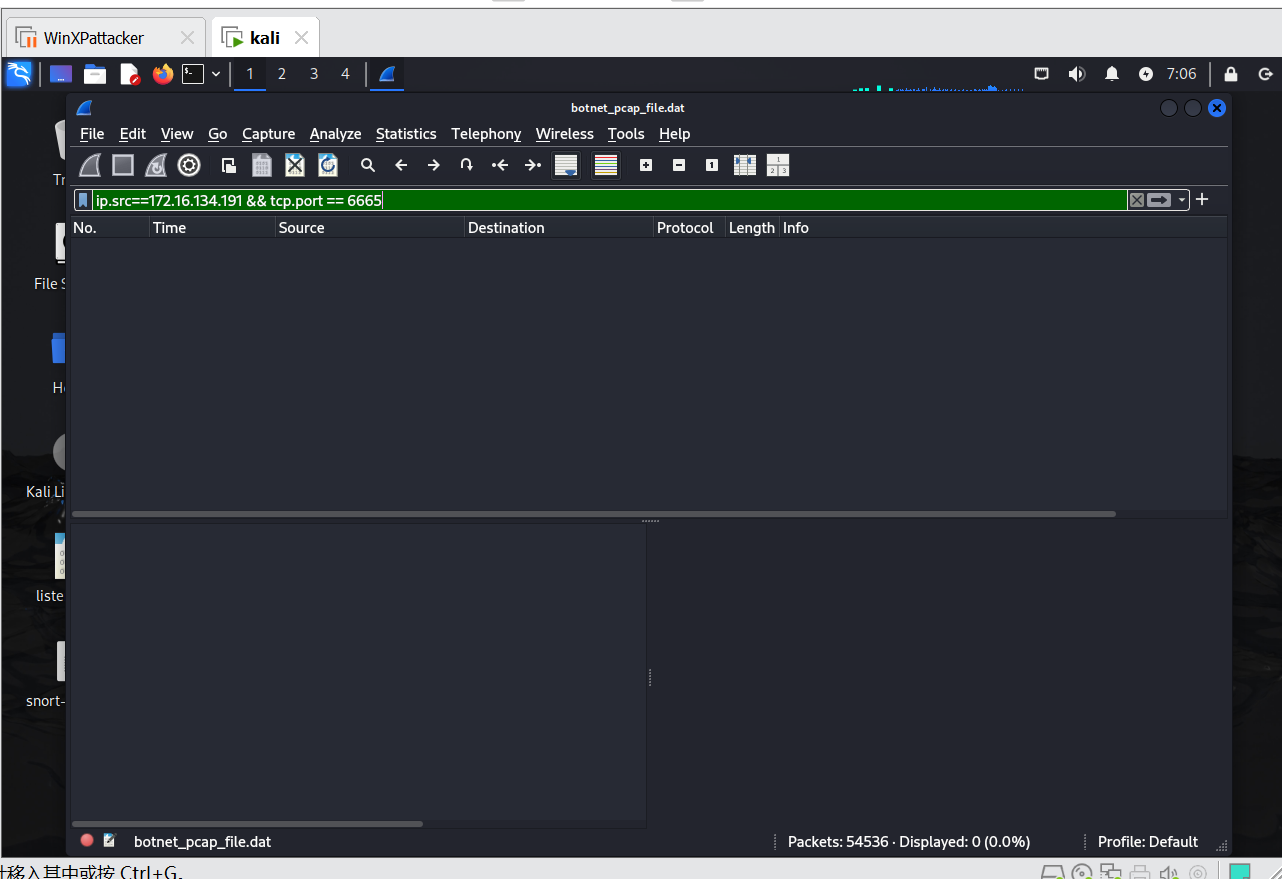Sort packets by the Time column
The image size is (1282, 879).
coord(212,228)
